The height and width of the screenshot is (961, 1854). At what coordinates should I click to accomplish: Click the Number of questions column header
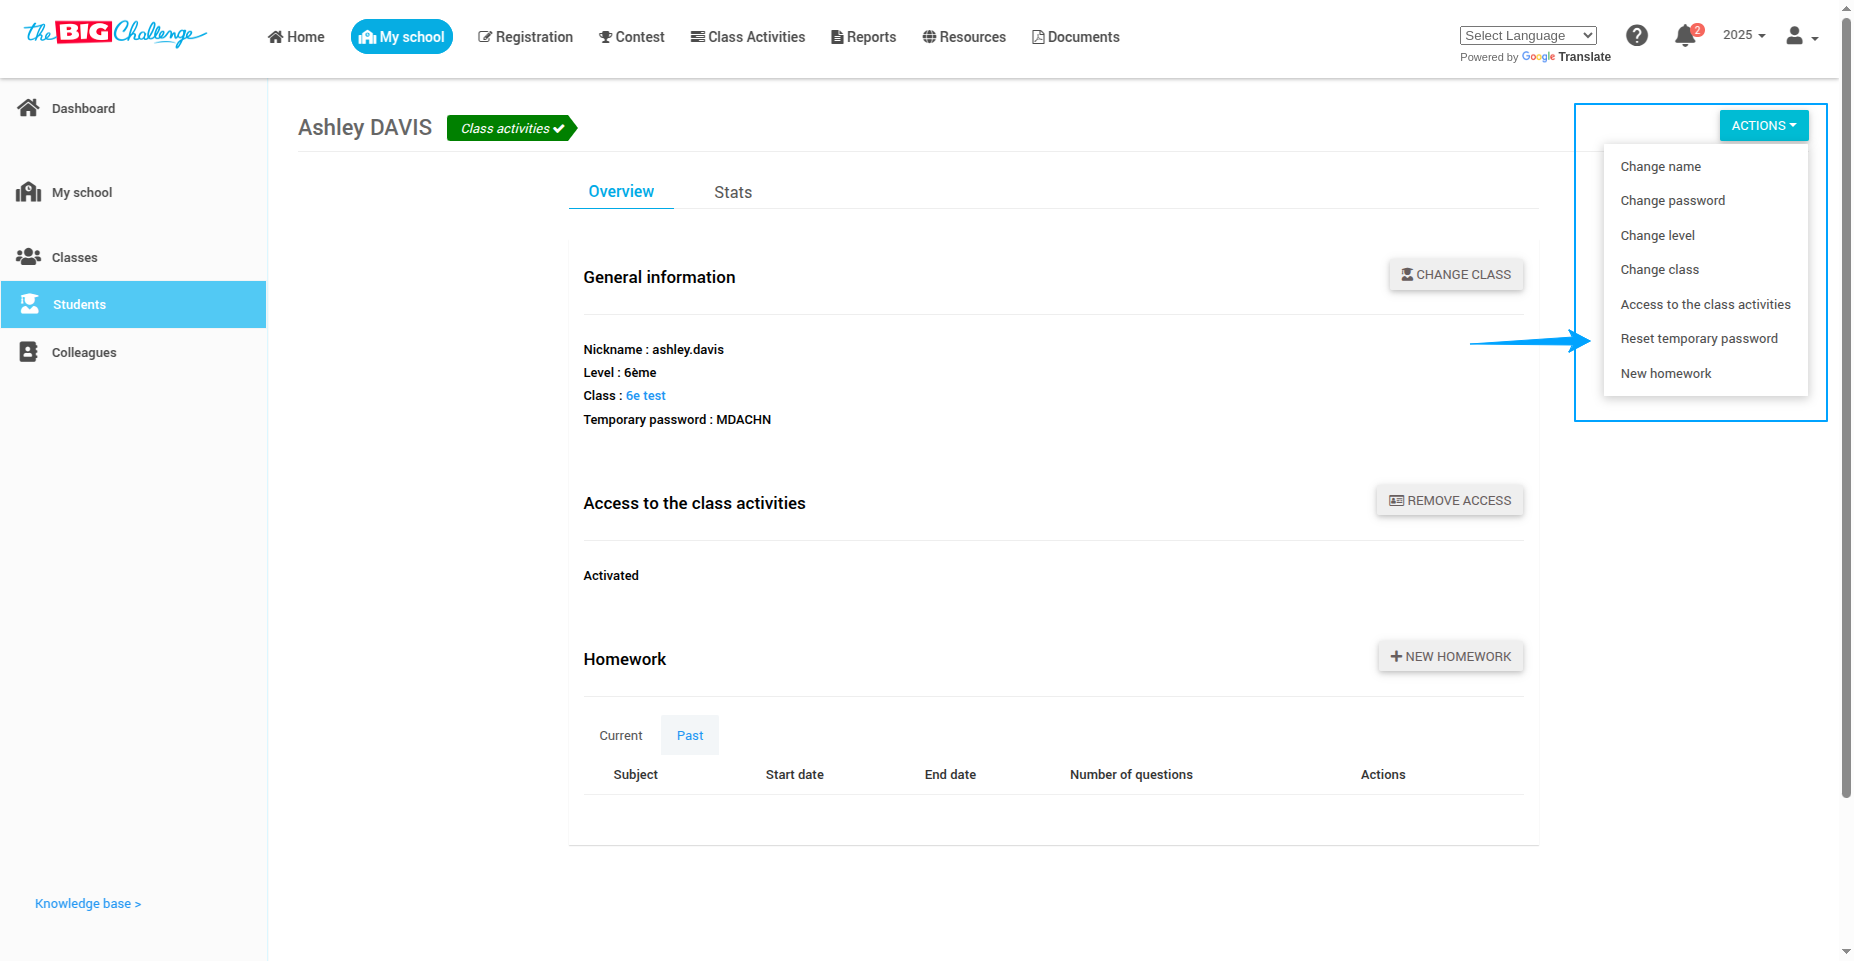(1131, 775)
